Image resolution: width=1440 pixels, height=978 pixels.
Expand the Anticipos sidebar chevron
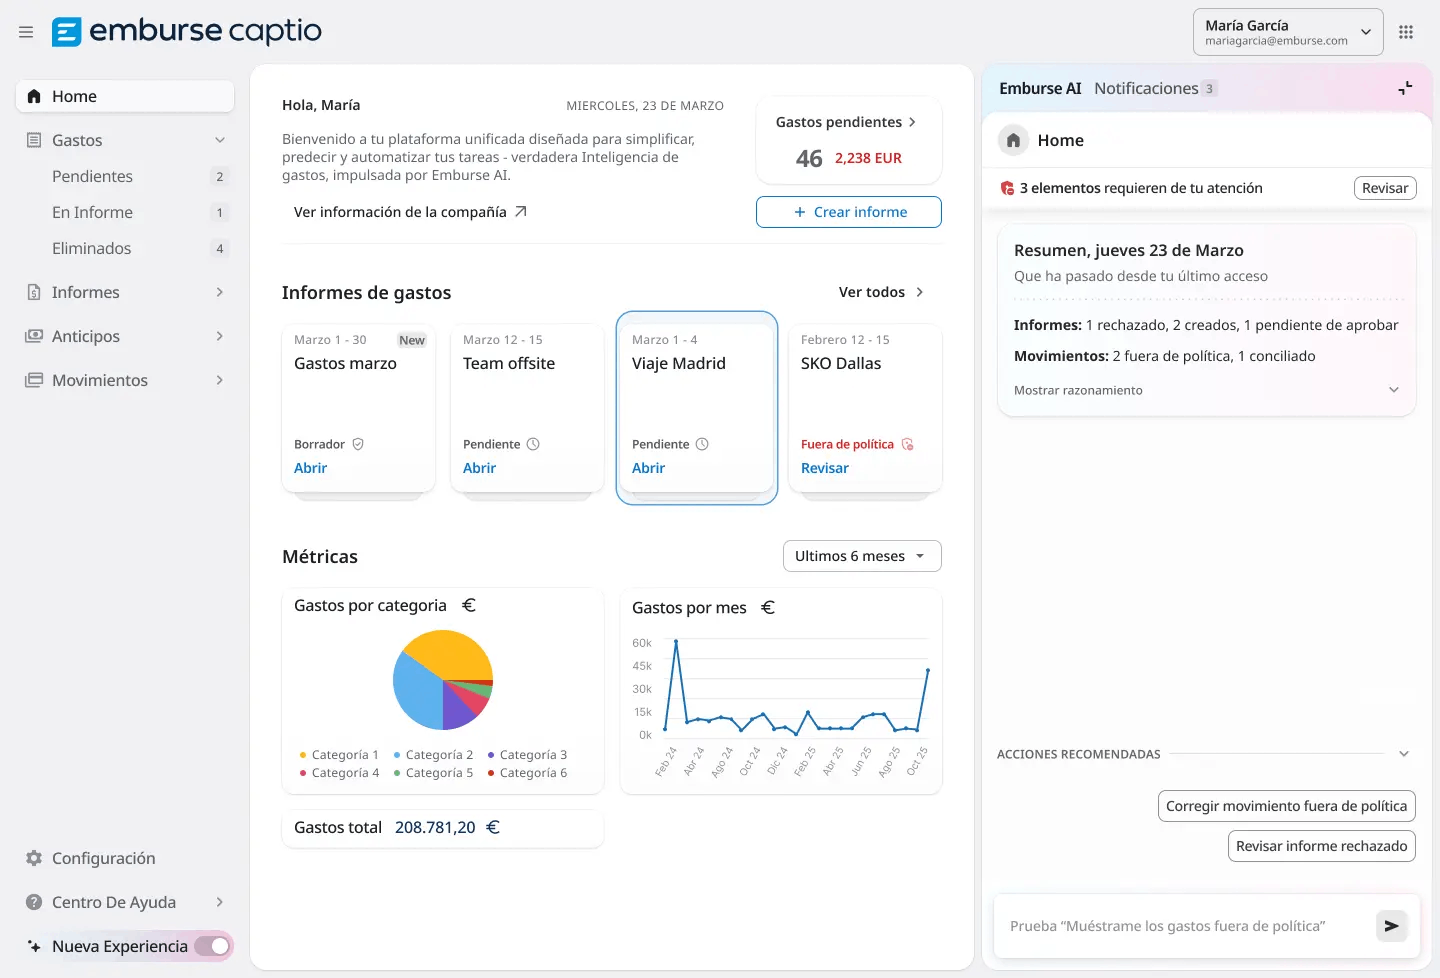(220, 336)
